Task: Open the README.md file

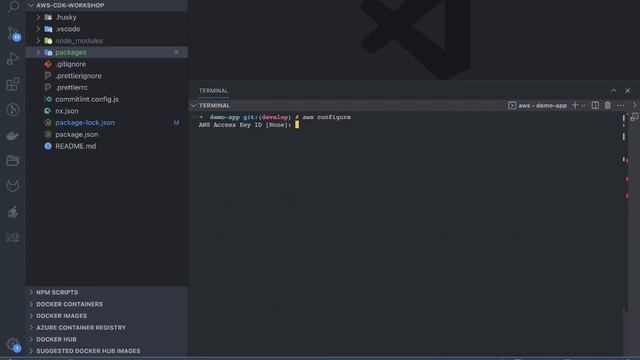Action: (x=107, y=146)
